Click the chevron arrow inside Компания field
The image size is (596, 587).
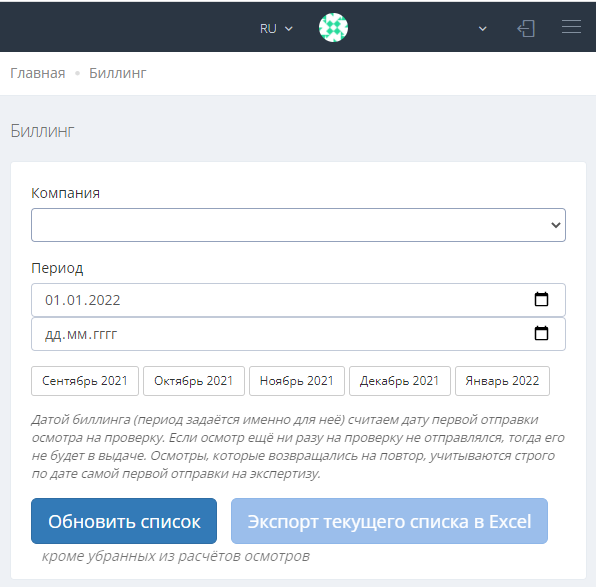pos(556,225)
